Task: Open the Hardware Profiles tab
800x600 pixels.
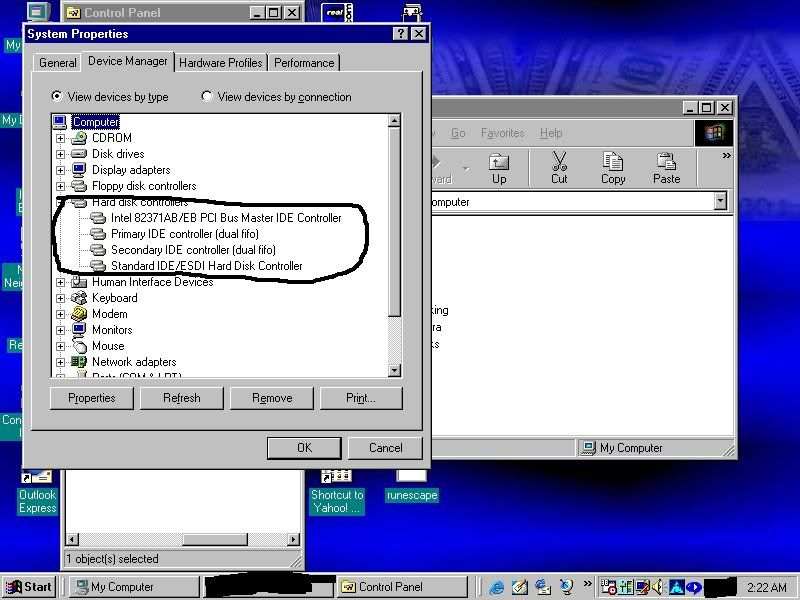Action: pyautogui.click(x=220, y=63)
